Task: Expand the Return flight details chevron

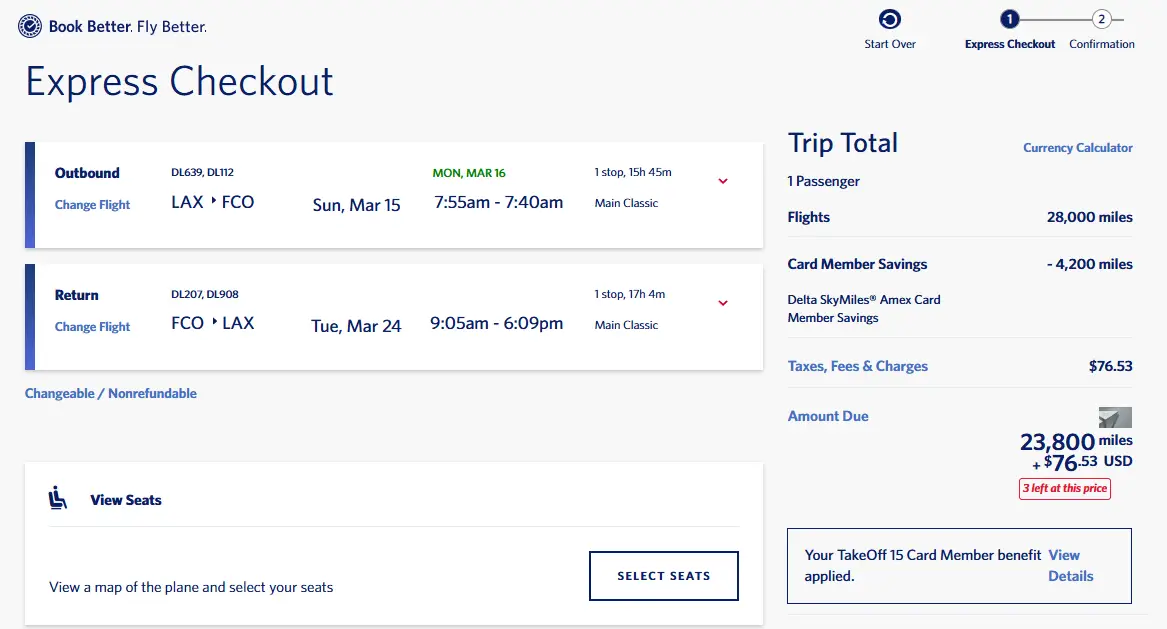Action: coord(723,303)
